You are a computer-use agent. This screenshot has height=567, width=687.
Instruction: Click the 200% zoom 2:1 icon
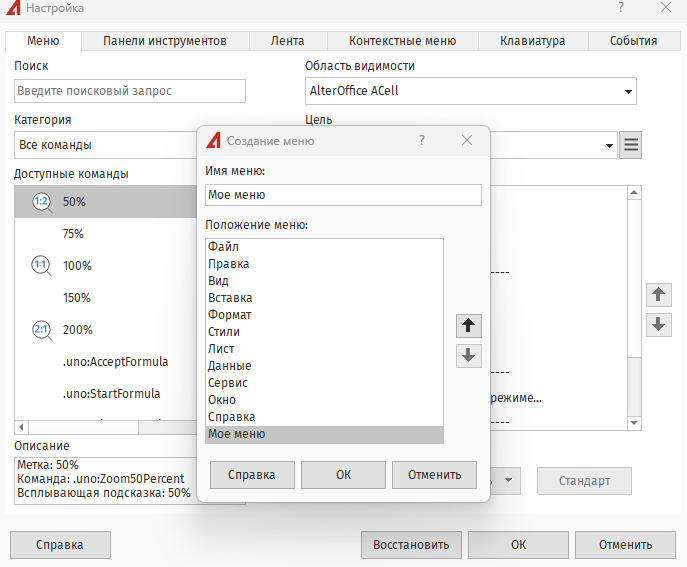coord(42,330)
